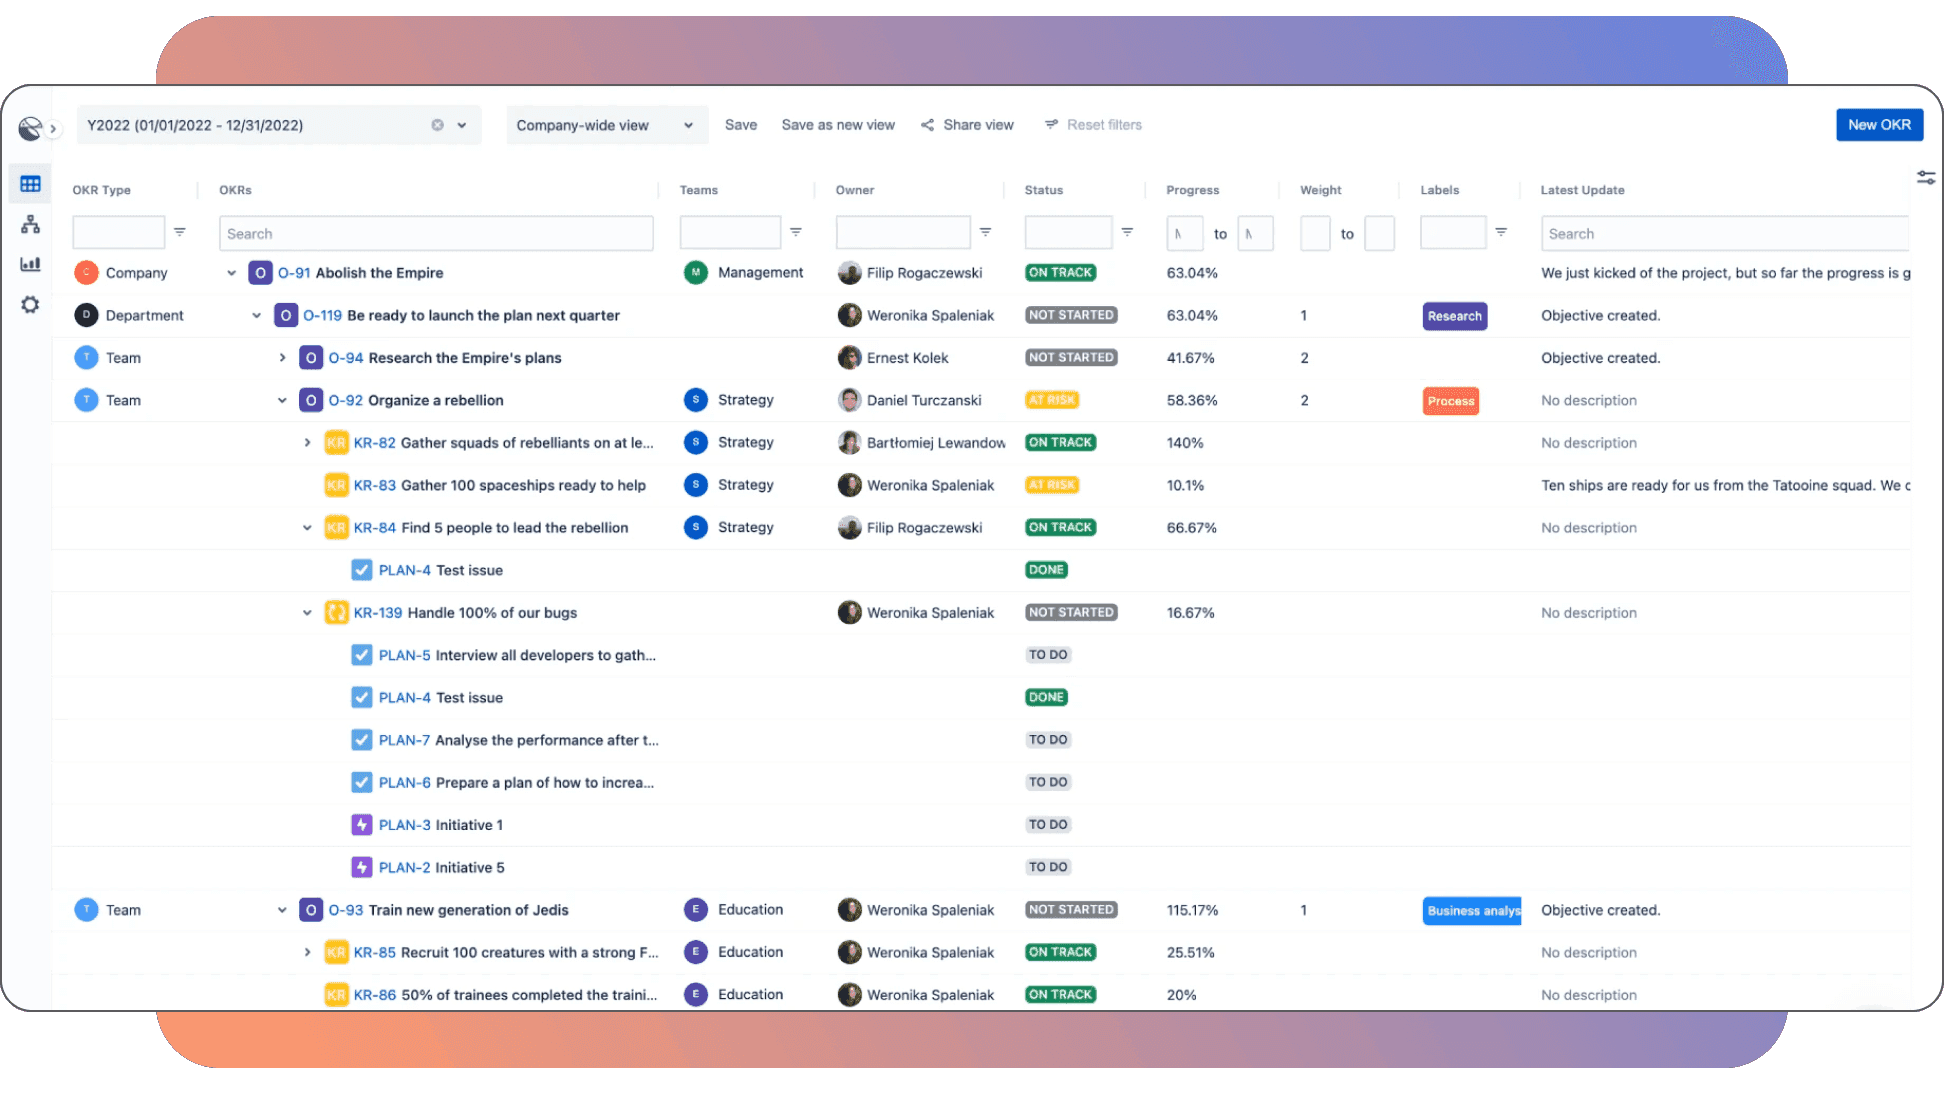
Task: Open the column configuration sliders icon top right
Action: coord(1926,177)
